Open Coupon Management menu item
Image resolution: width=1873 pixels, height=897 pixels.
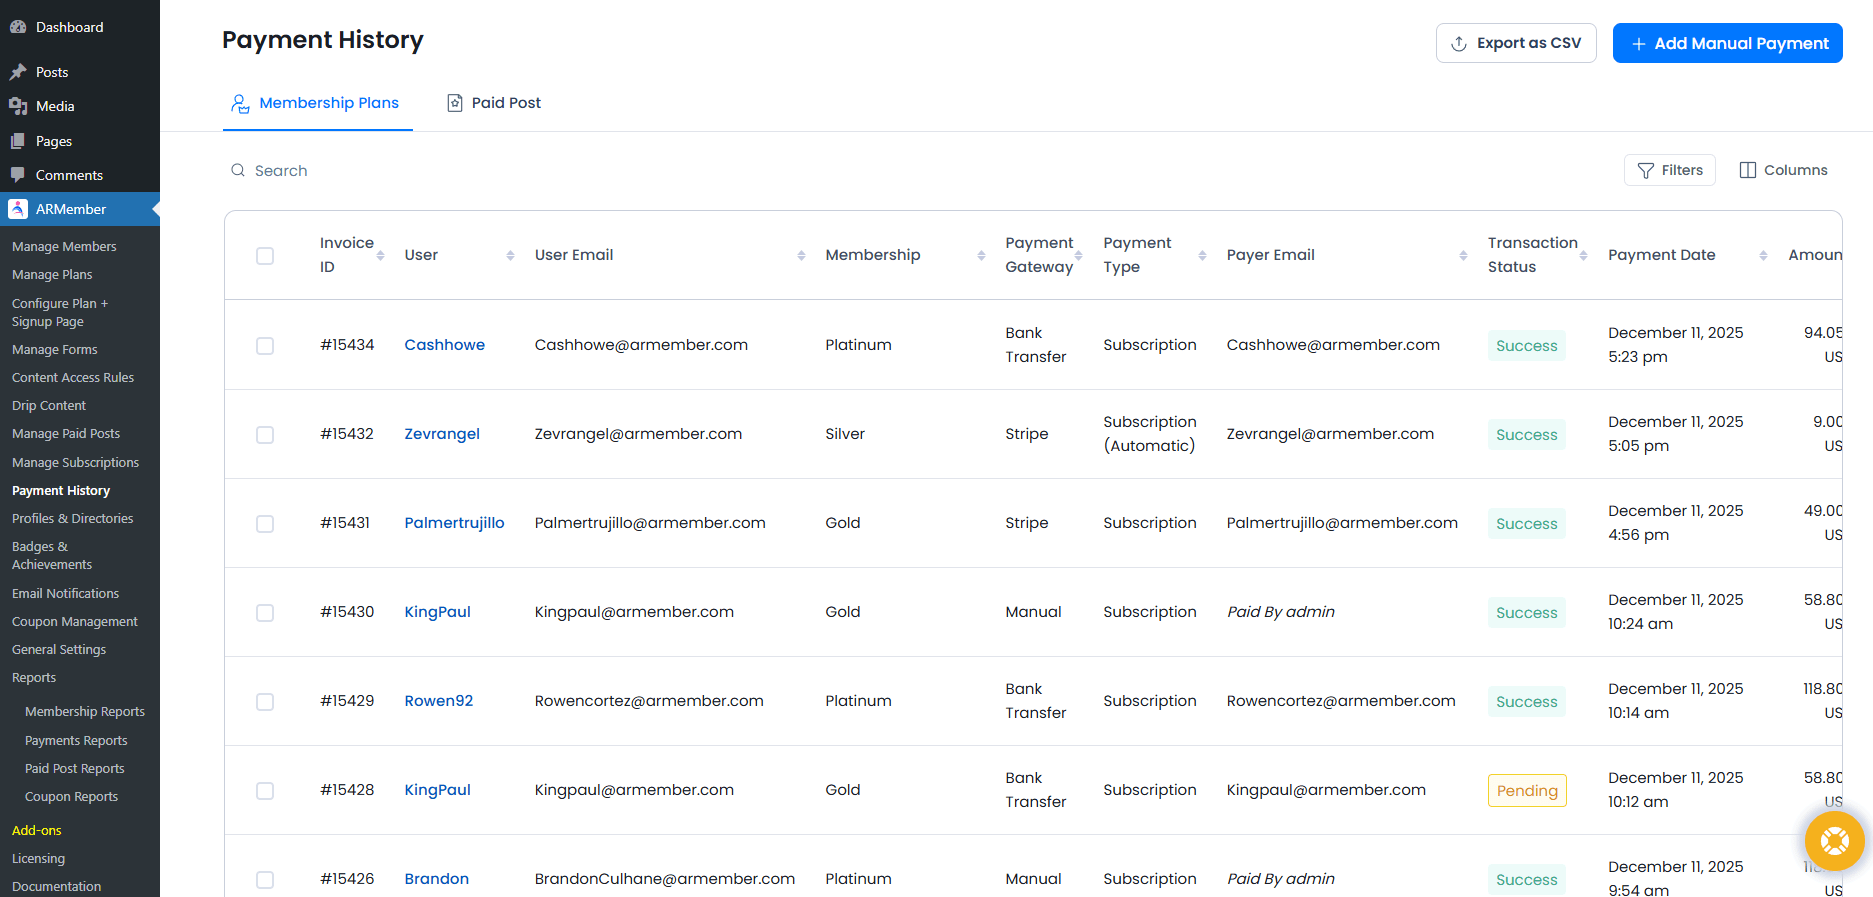[75, 621]
